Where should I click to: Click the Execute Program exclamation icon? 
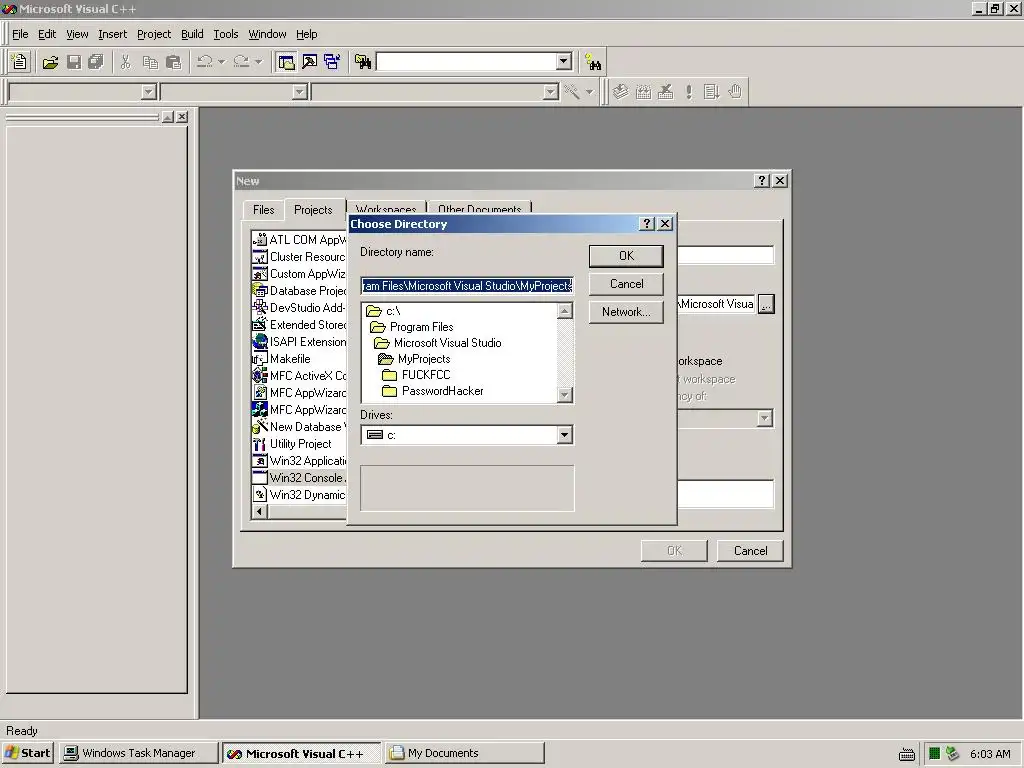(x=689, y=91)
